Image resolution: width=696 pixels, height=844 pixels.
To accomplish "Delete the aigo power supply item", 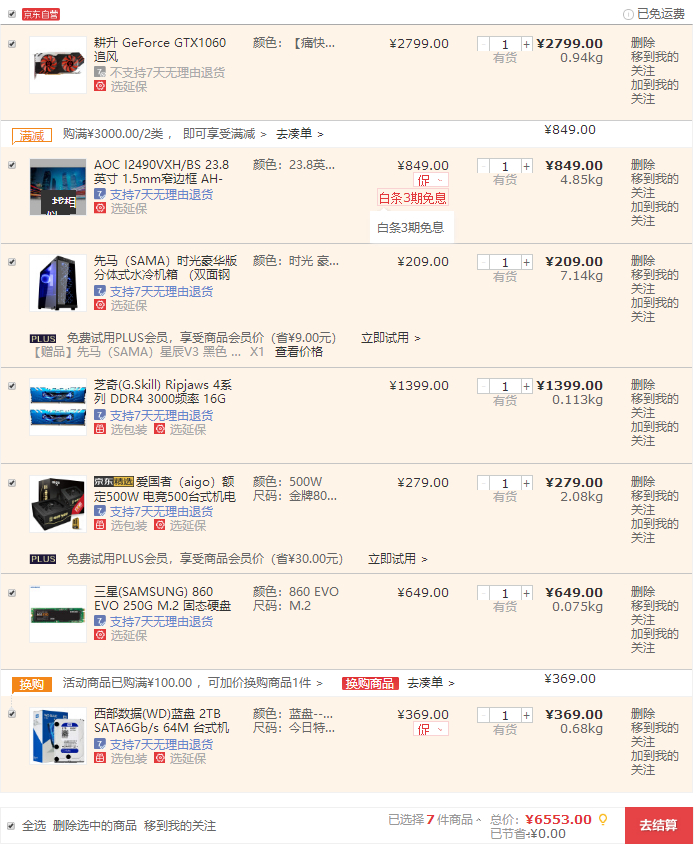I will pos(643,481).
